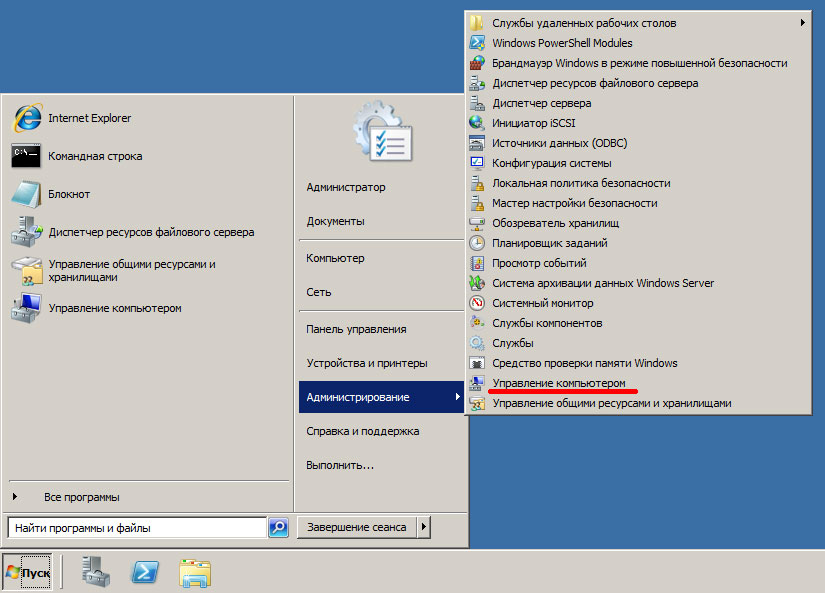Click Системный монитор text entry
The height and width of the screenshot is (593, 825).
point(542,303)
